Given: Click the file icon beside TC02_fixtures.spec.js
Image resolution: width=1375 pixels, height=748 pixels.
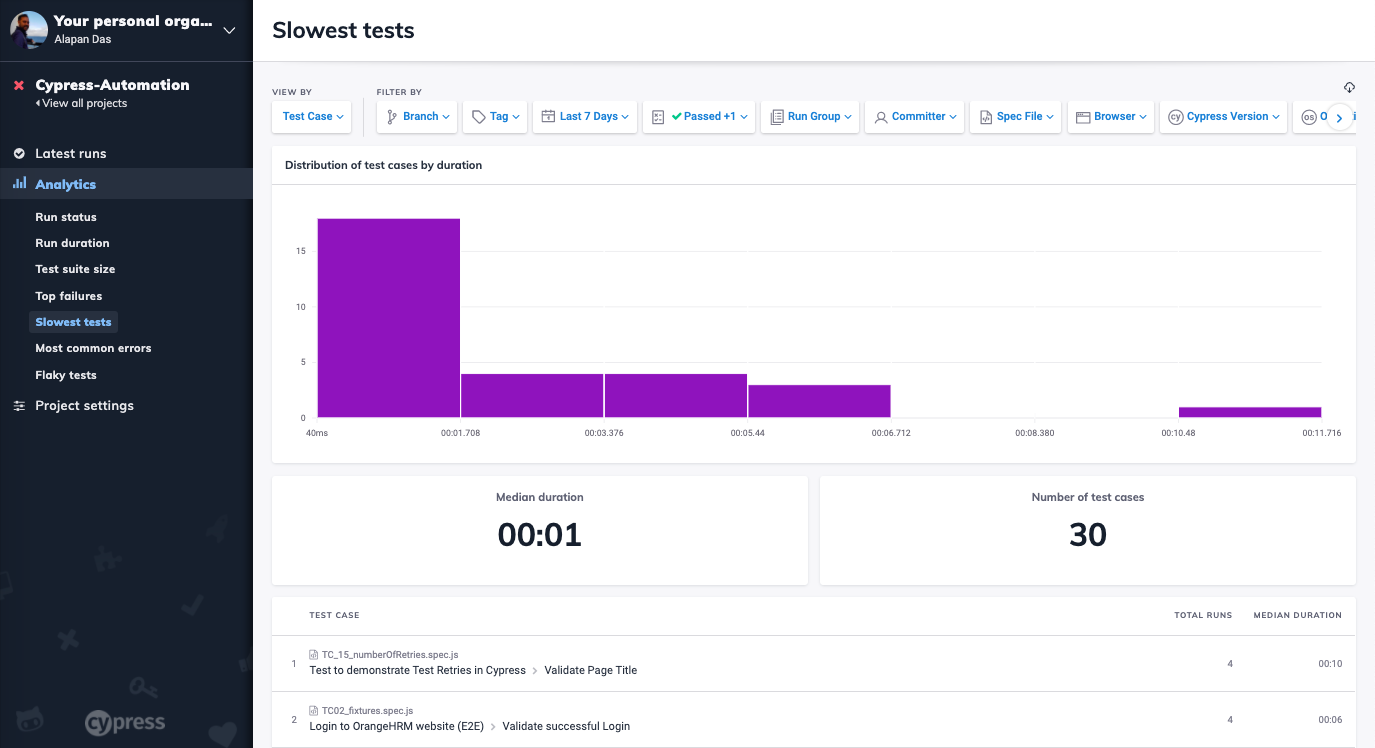Looking at the screenshot, I should [314, 711].
